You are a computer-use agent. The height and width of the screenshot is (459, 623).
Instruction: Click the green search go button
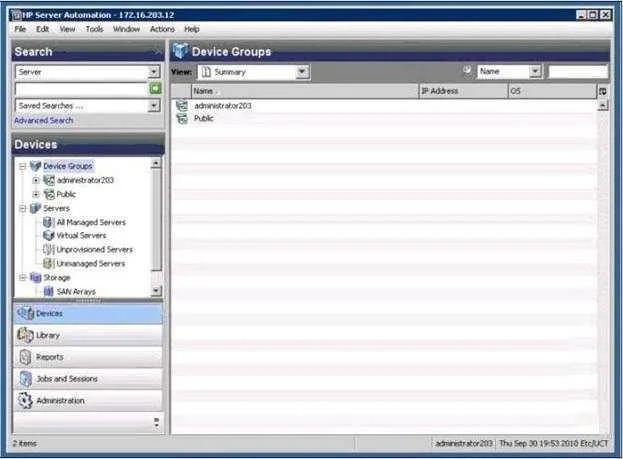tap(155, 89)
